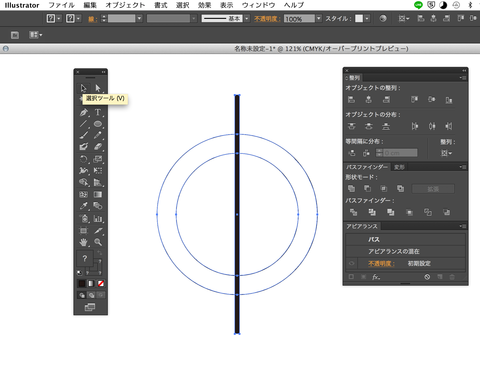
Task: Open the Arrange Documents dropdown
Action: click(36, 35)
